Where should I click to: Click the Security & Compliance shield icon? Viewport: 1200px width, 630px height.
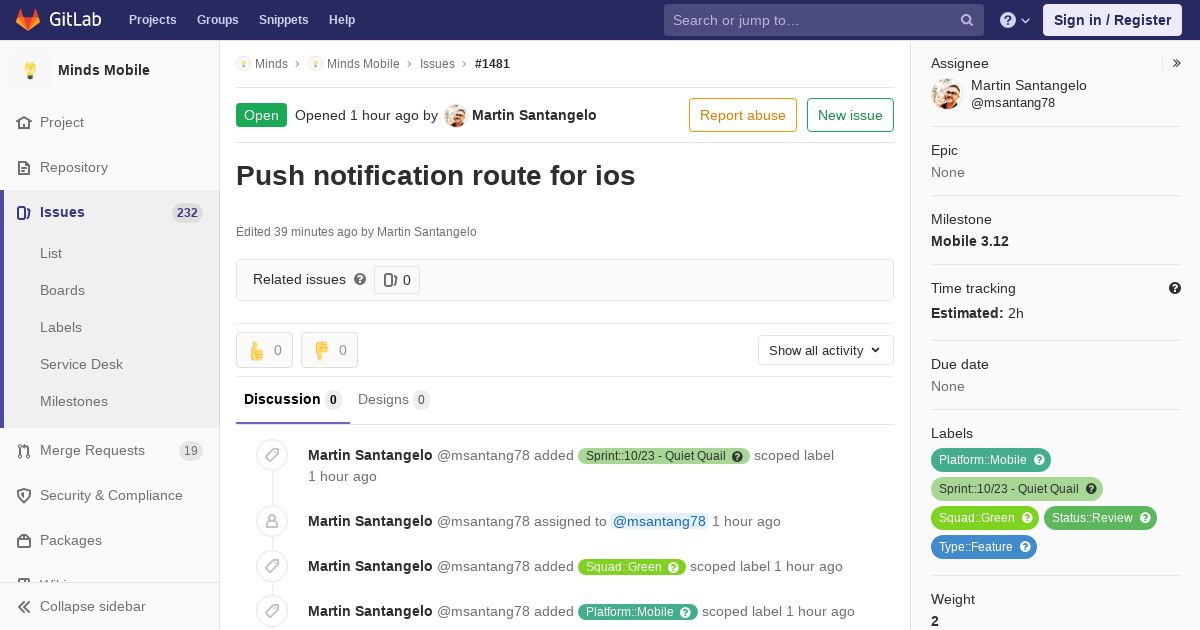click(x=24, y=495)
